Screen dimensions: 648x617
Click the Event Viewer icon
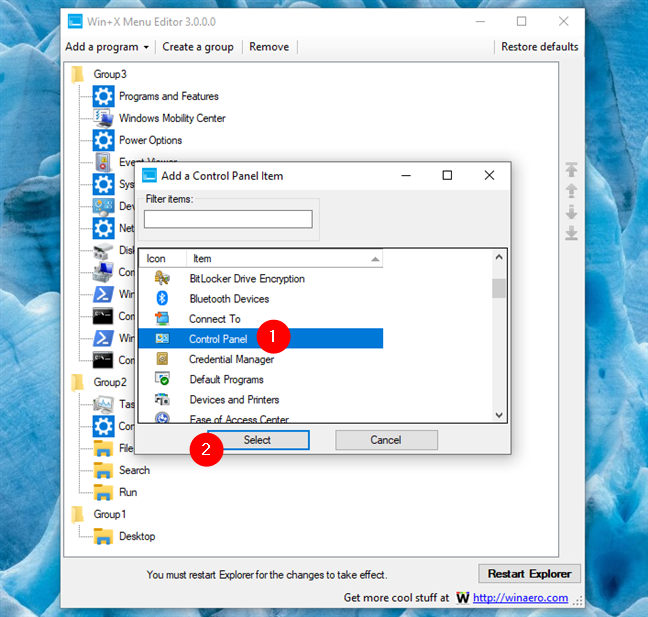(103, 162)
